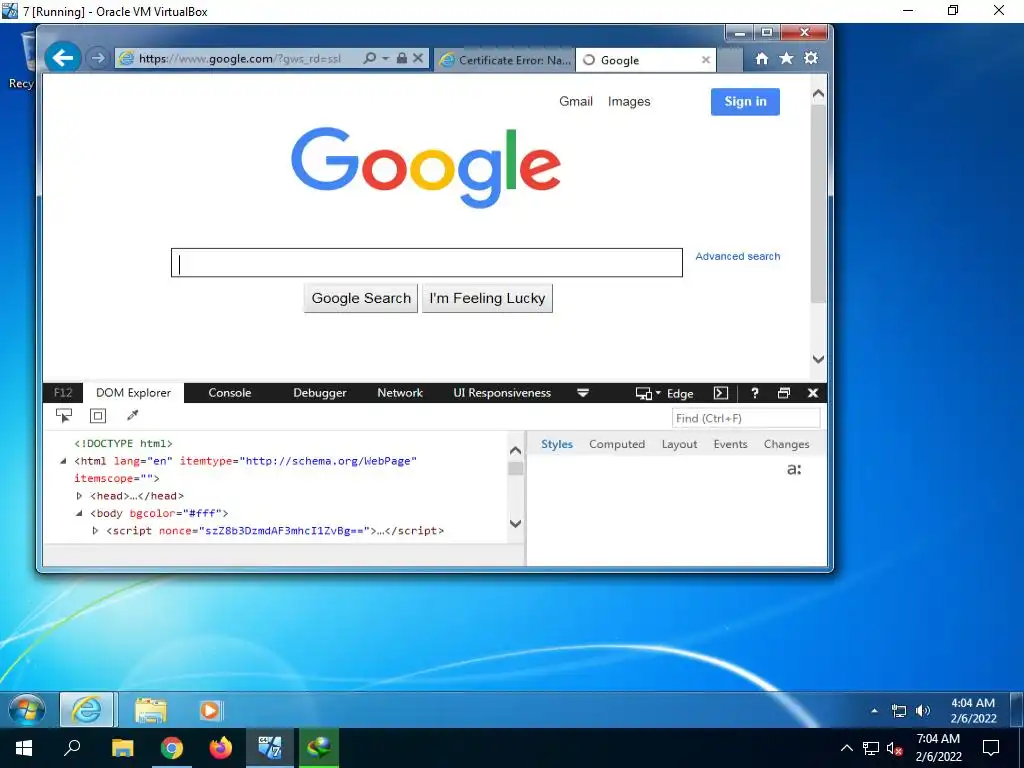Viewport: 1024px width, 768px height.
Task: Focus the Find (Ctrl+F) box
Action: tap(746, 418)
